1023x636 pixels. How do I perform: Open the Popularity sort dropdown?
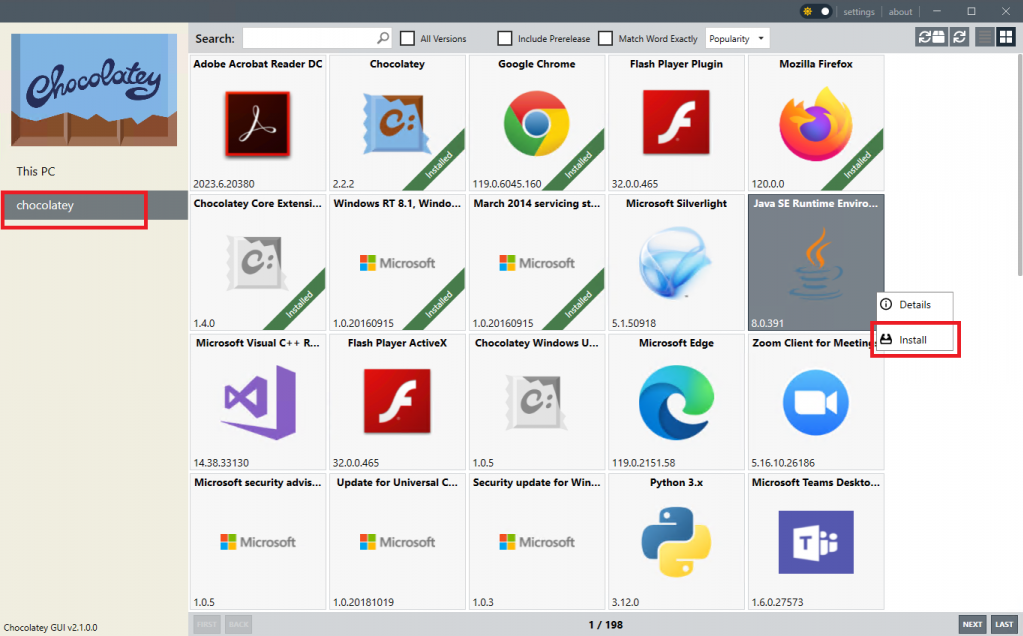pos(737,38)
